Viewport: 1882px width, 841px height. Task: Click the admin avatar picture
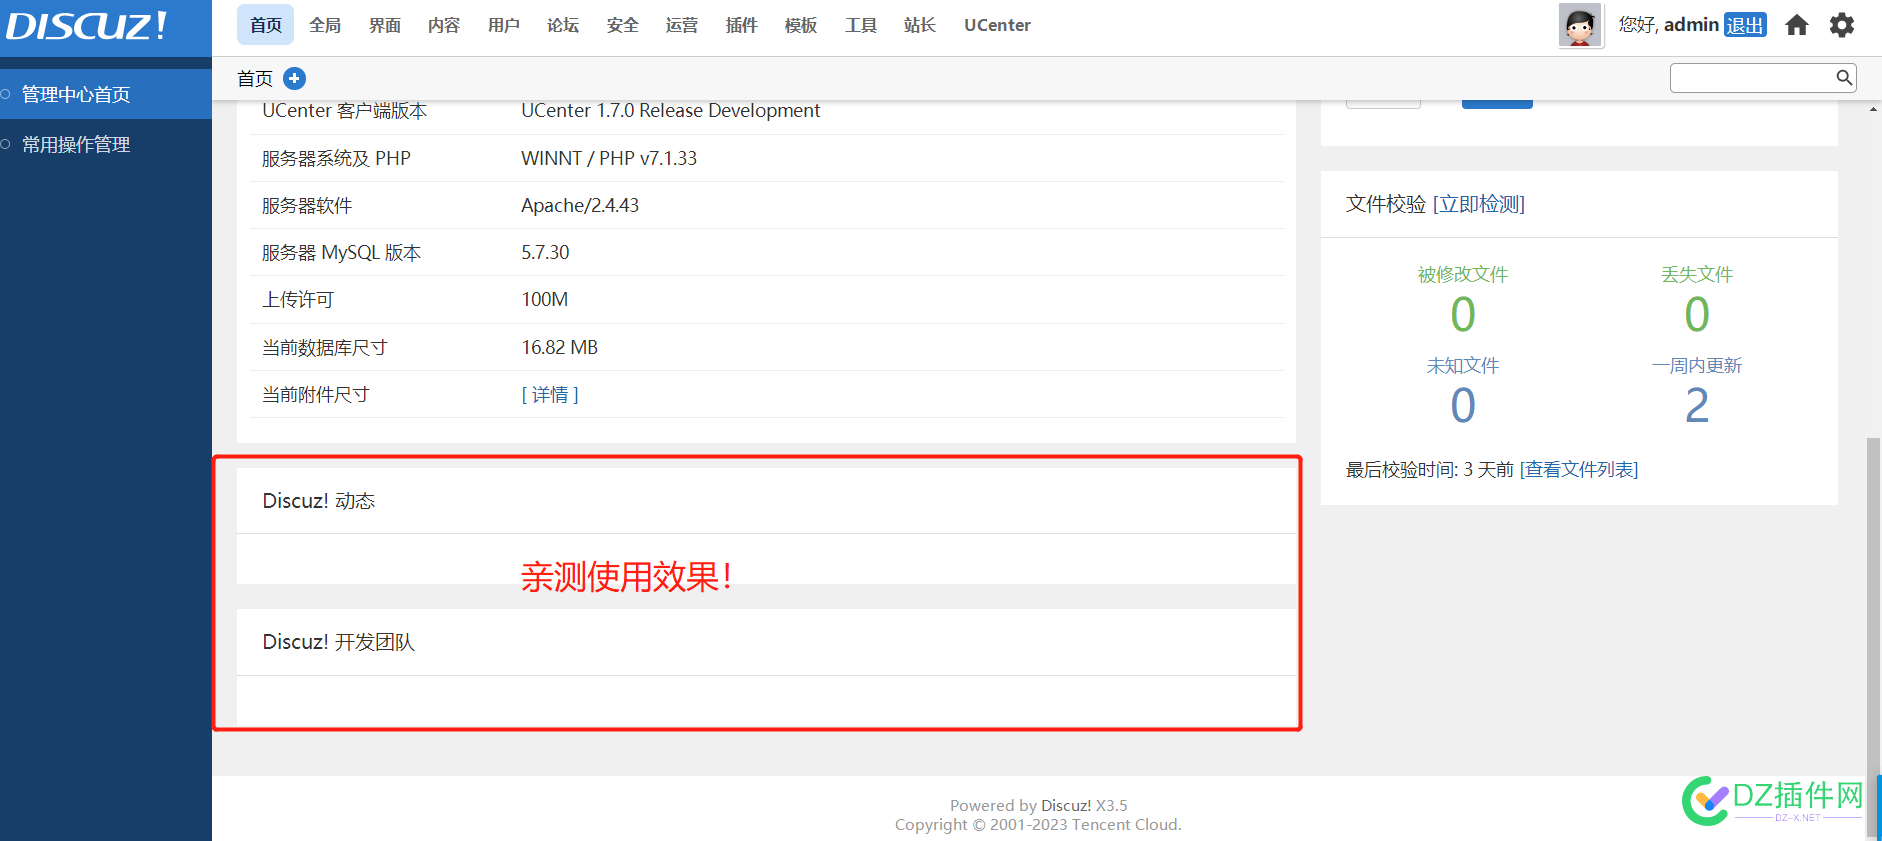(x=1581, y=25)
